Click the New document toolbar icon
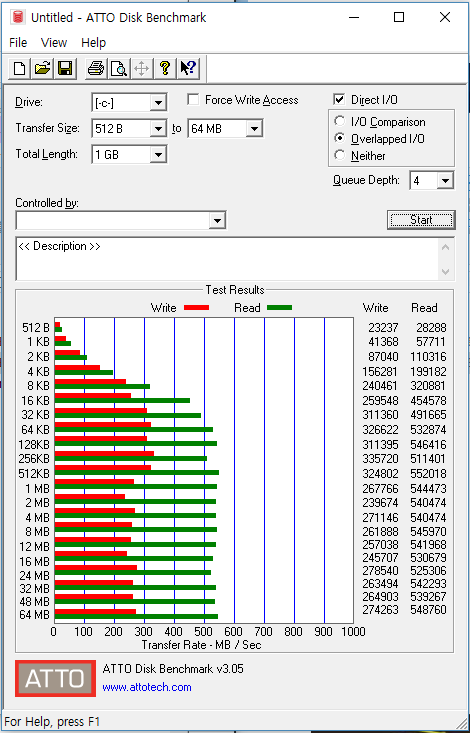The height and width of the screenshot is (733, 470). tap(19, 69)
